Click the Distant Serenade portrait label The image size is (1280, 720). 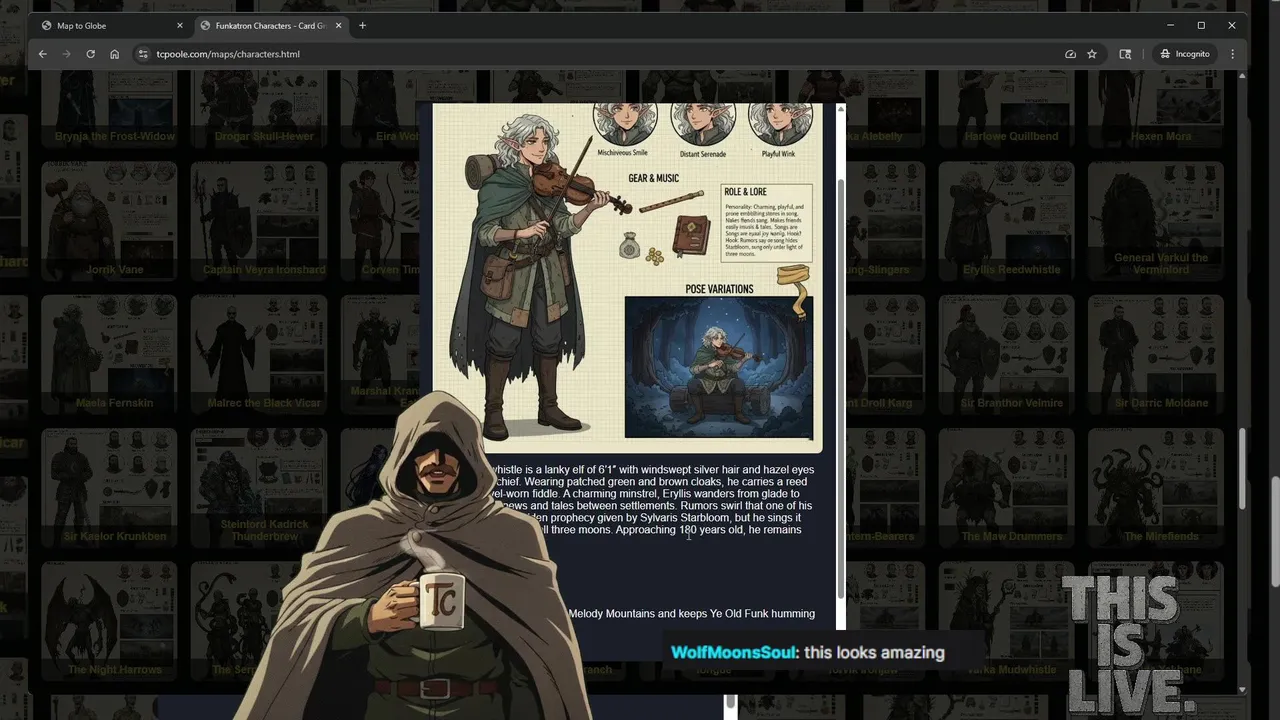tap(702, 154)
